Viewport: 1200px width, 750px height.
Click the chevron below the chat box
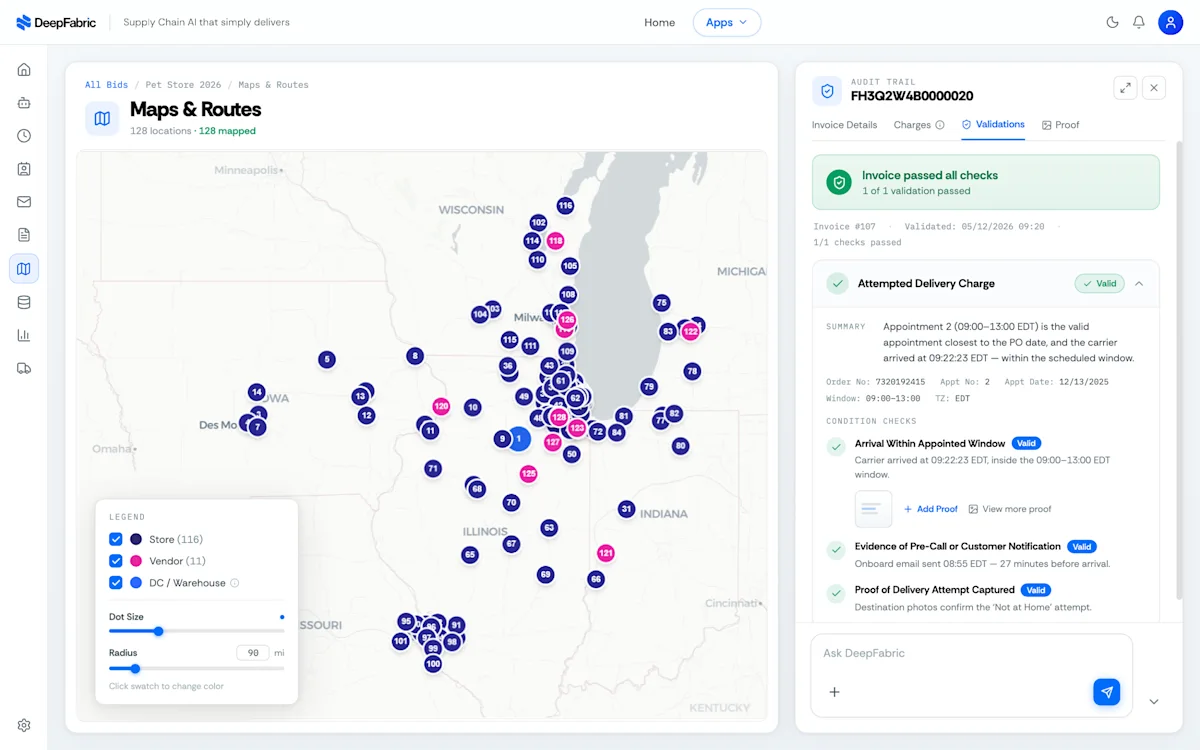click(1154, 702)
